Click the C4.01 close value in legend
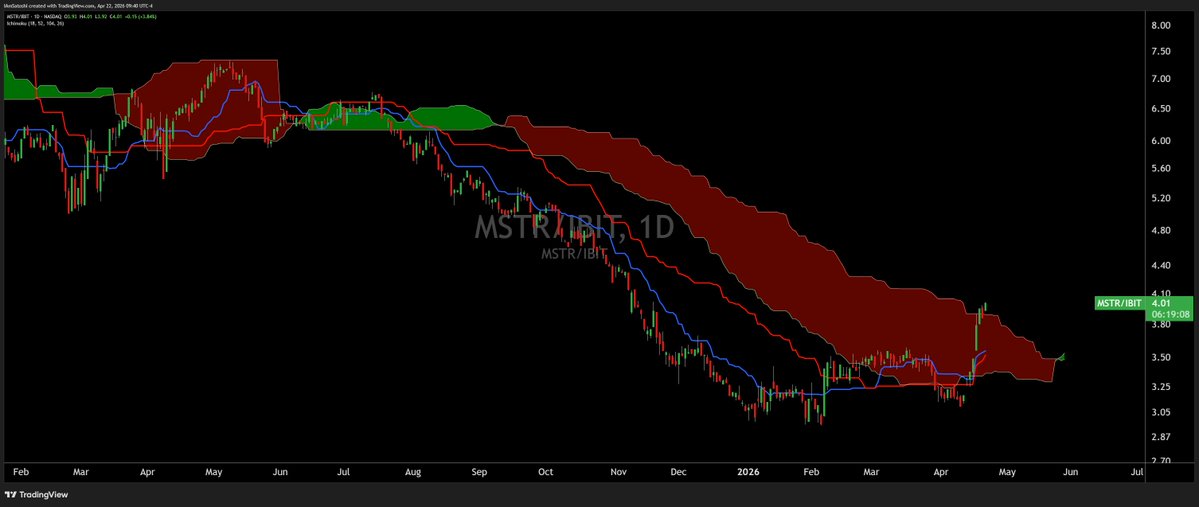This screenshot has height=507, width=1199. (x=116, y=17)
